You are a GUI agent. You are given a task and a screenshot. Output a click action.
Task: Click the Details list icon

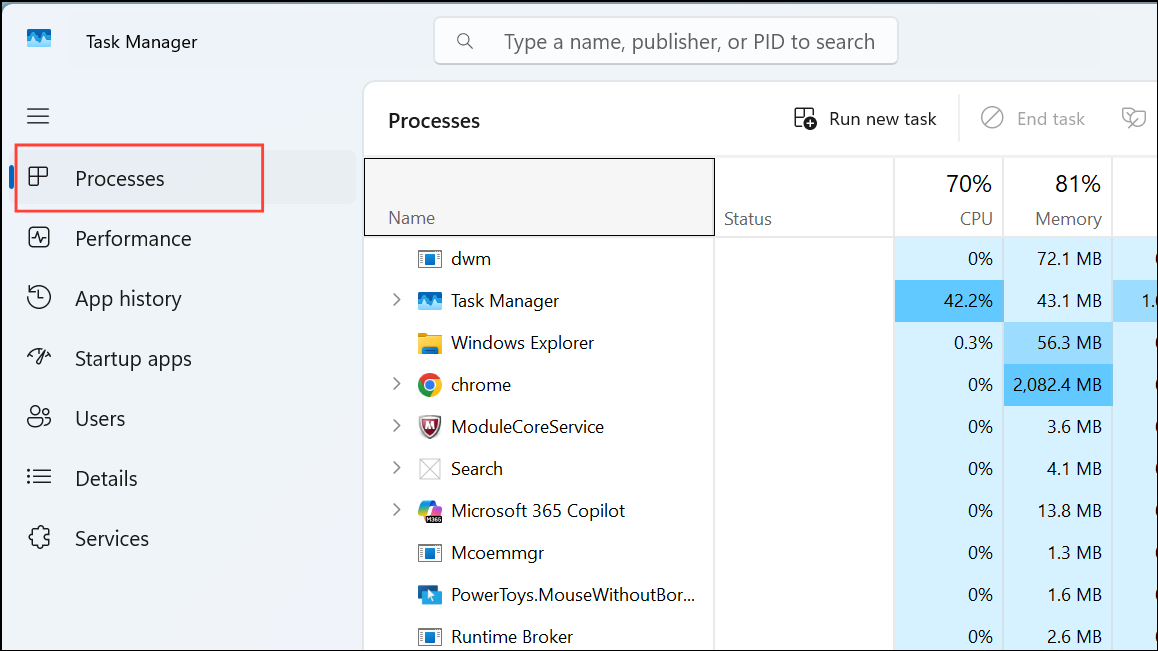coord(38,477)
